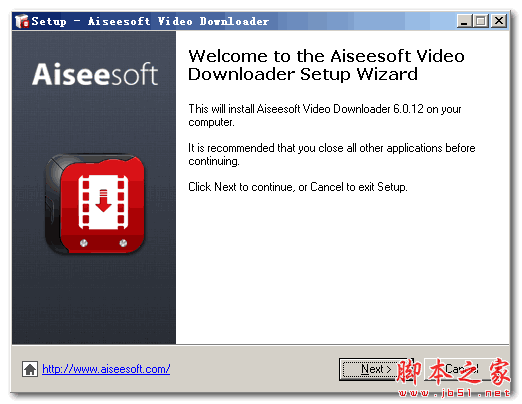Click the home icon beside the website link
This screenshot has width=522, height=404.
[x=30, y=369]
